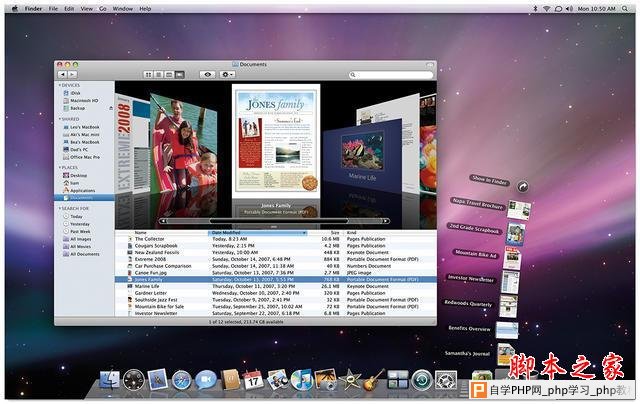
Task: Open Time Machine in the Dock
Action: 422,380
